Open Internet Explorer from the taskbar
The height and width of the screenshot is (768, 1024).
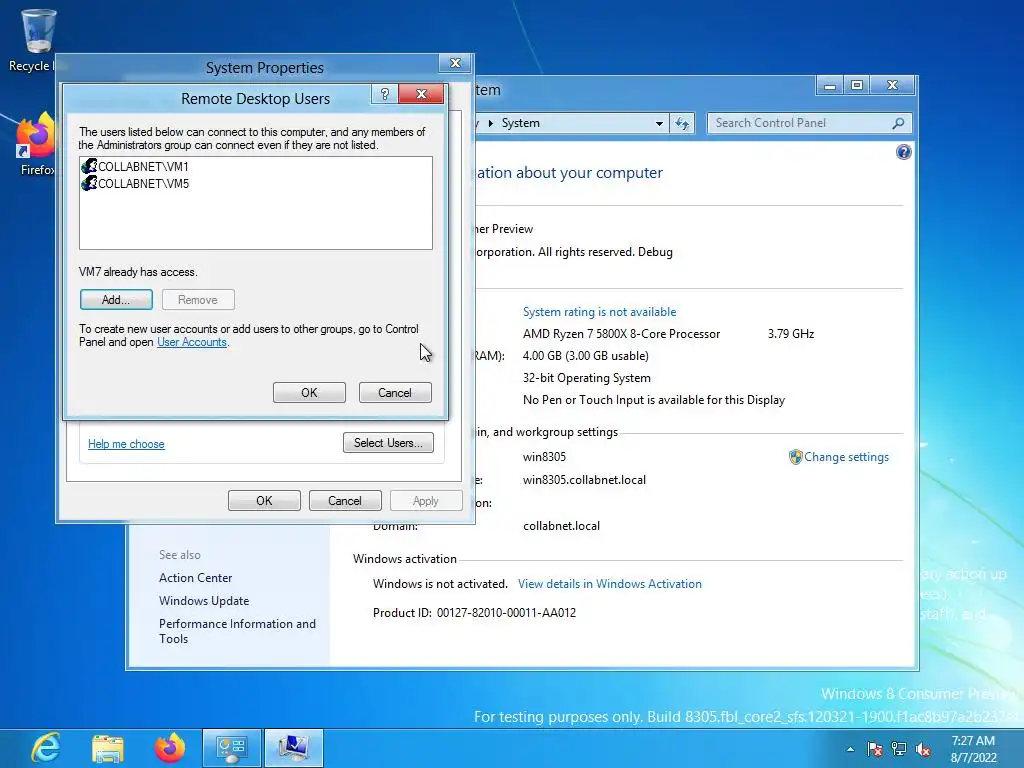pos(46,748)
